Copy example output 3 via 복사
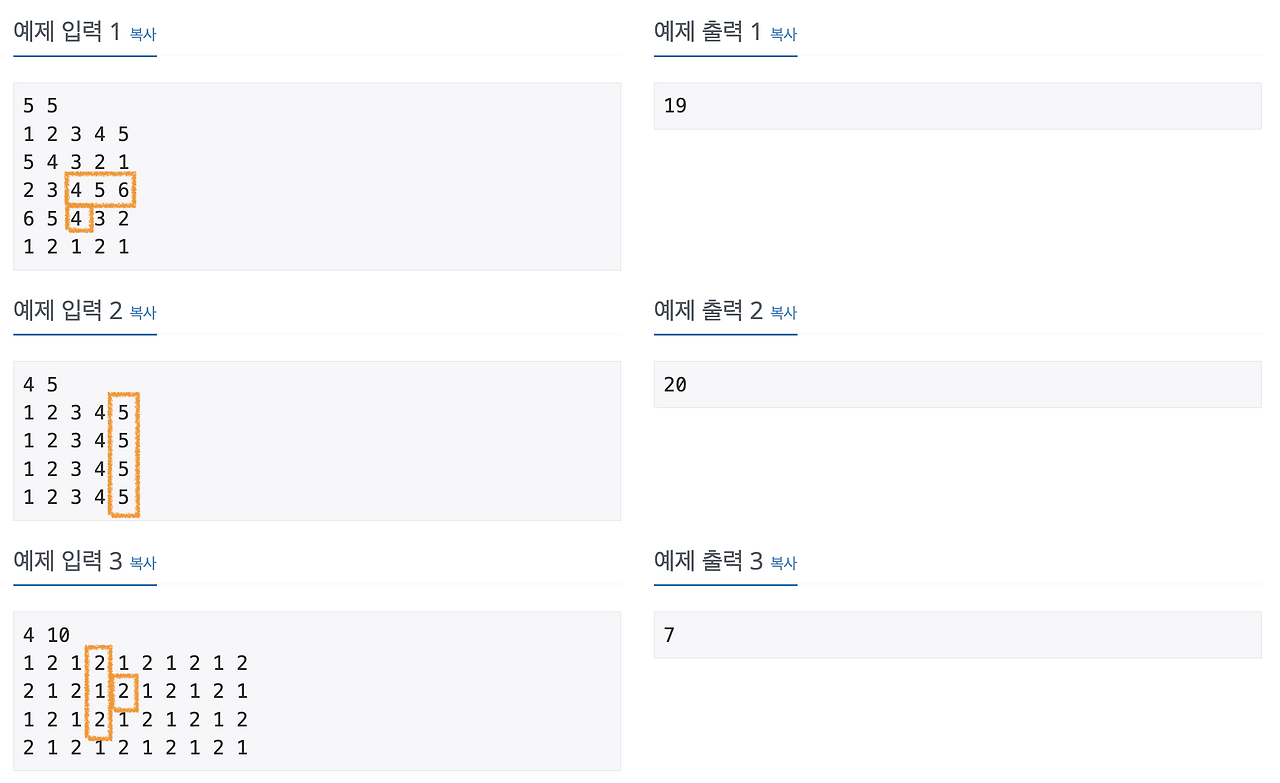1280x783 pixels. pyautogui.click(x=782, y=563)
